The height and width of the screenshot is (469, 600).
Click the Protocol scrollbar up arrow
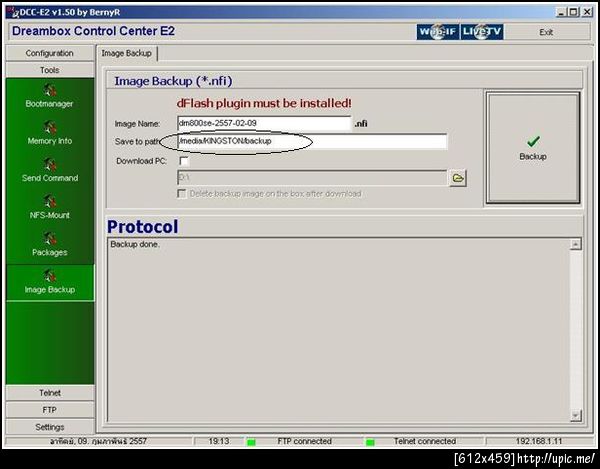tap(576, 244)
